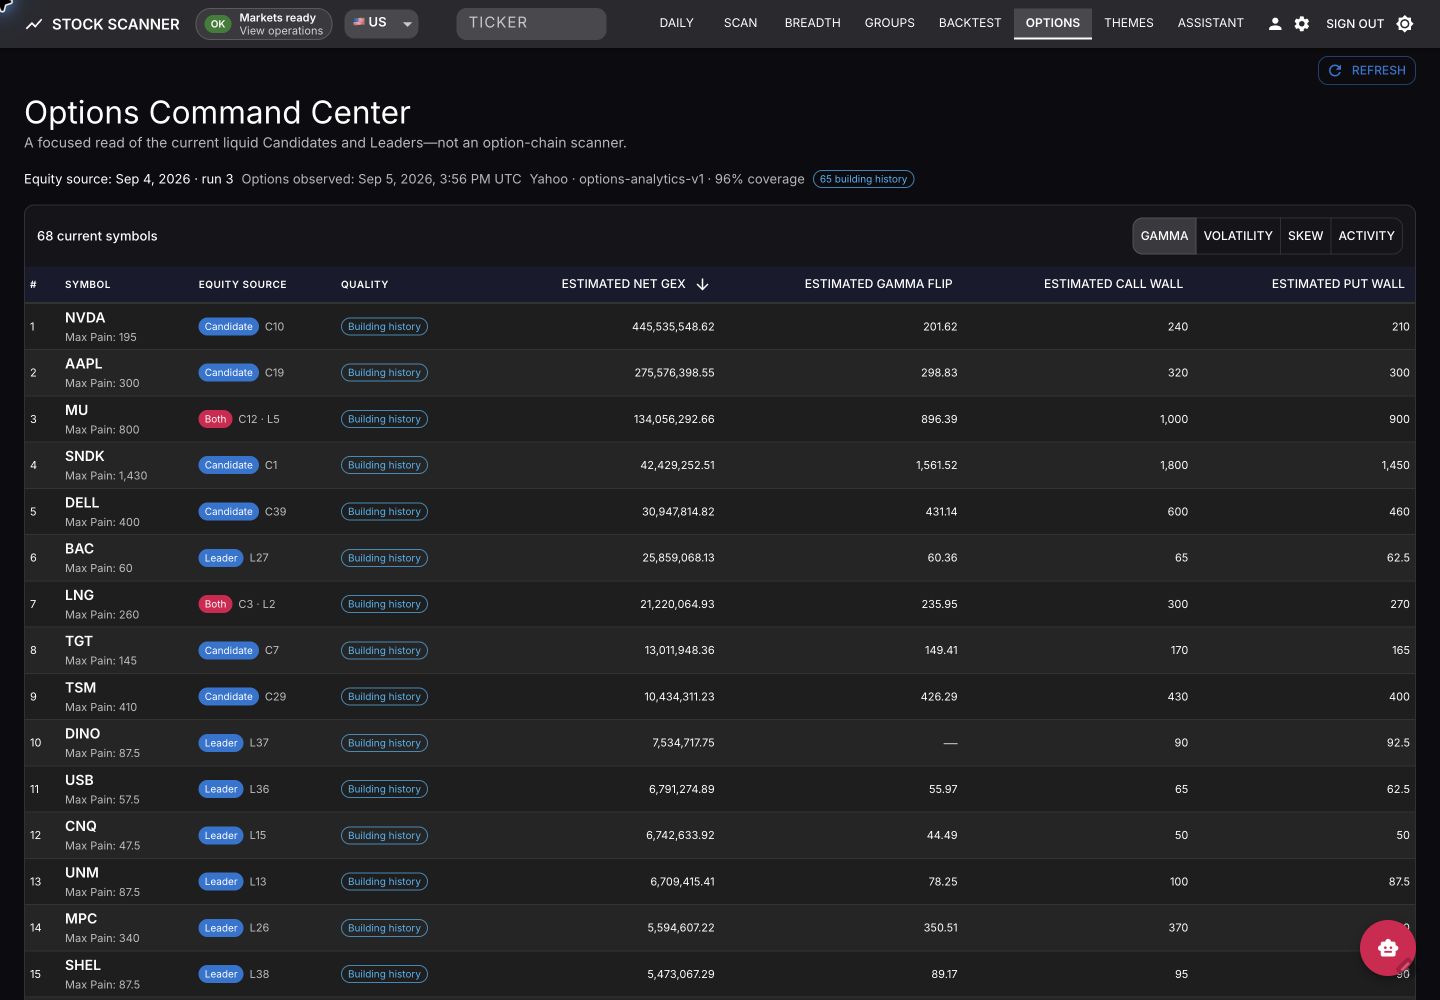1440x1000 pixels.
Task: Click the TICKER search field
Action: point(531,23)
